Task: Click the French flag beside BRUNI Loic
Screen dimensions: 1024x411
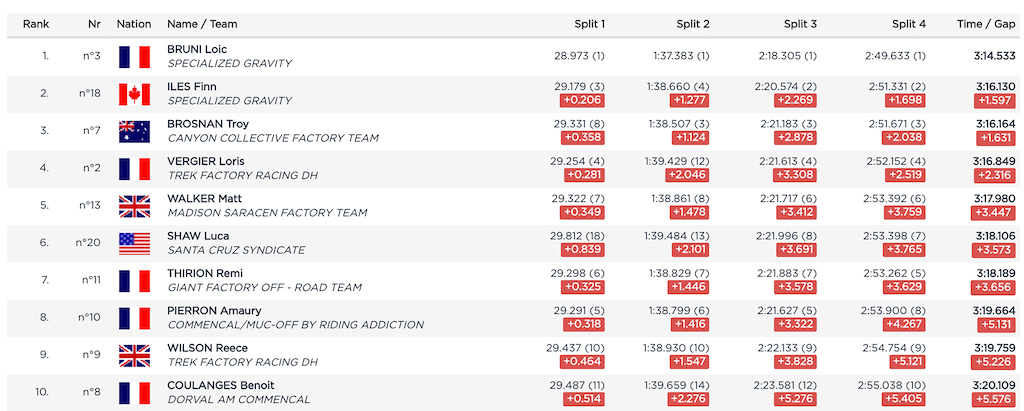Action: [x=135, y=57]
